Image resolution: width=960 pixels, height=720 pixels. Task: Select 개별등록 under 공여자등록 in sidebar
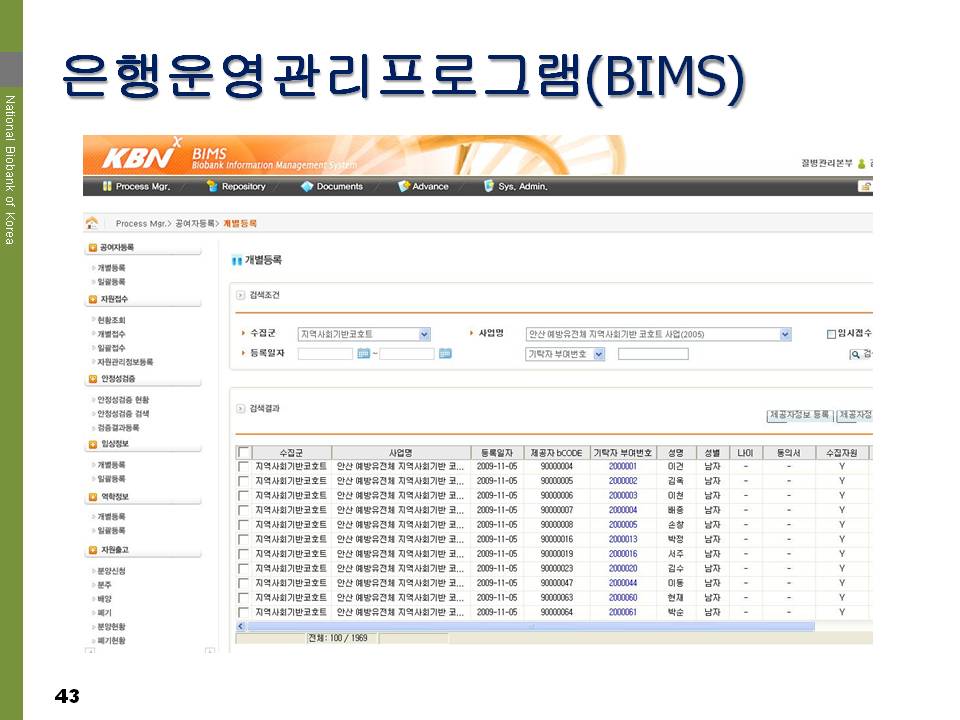(x=111, y=268)
